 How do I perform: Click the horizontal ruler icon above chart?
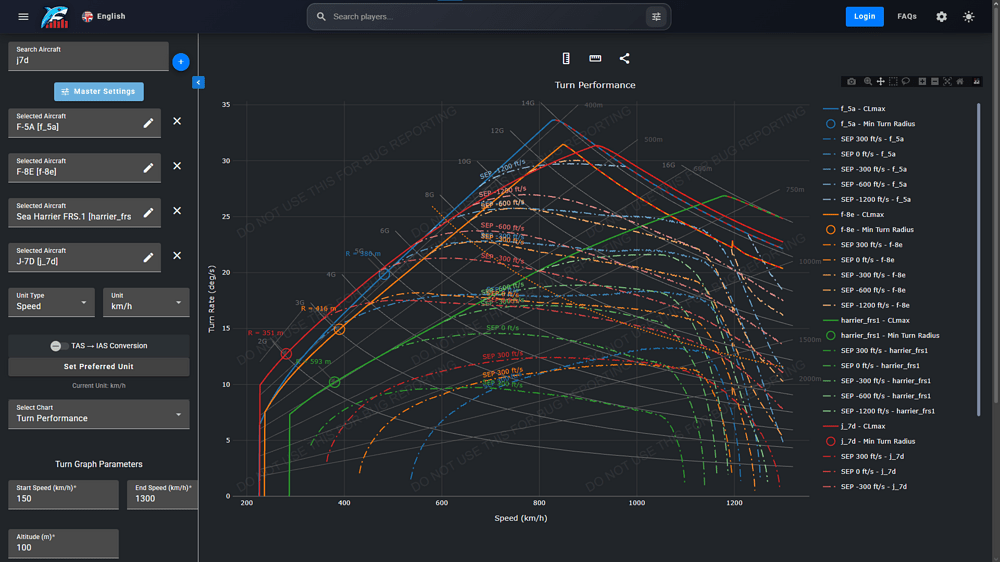tap(595, 58)
